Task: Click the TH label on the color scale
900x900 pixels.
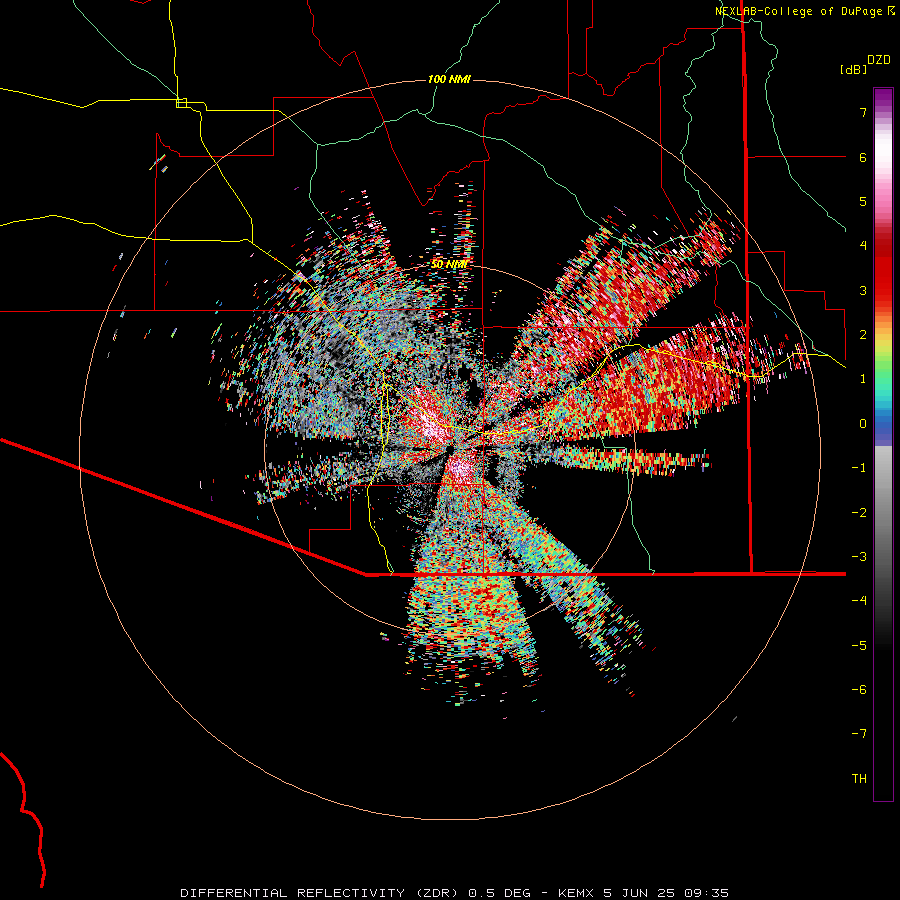Action: pyautogui.click(x=859, y=779)
